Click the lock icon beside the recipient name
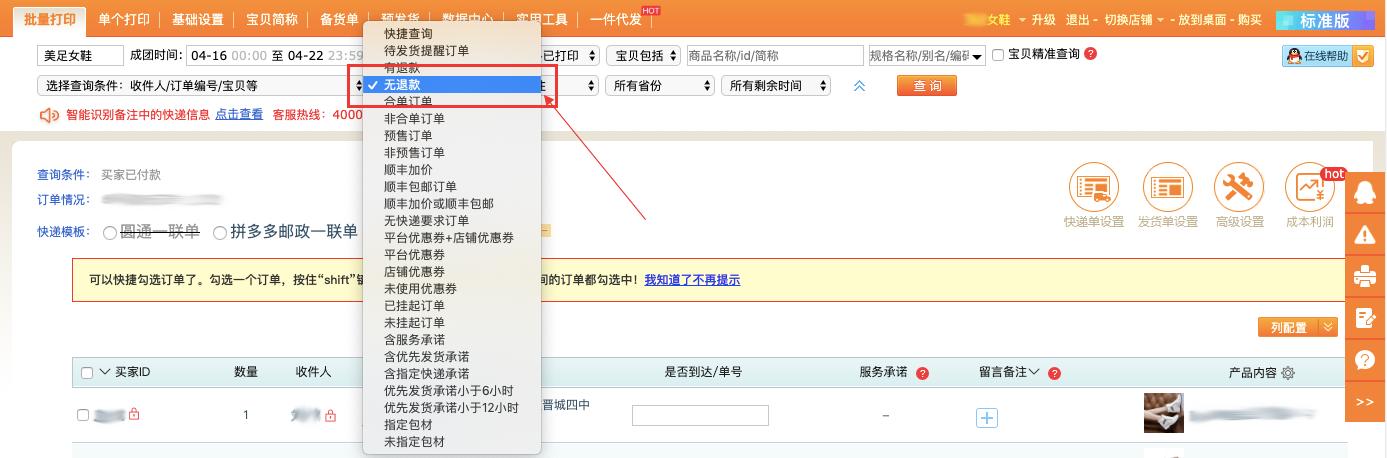 coord(331,415)
